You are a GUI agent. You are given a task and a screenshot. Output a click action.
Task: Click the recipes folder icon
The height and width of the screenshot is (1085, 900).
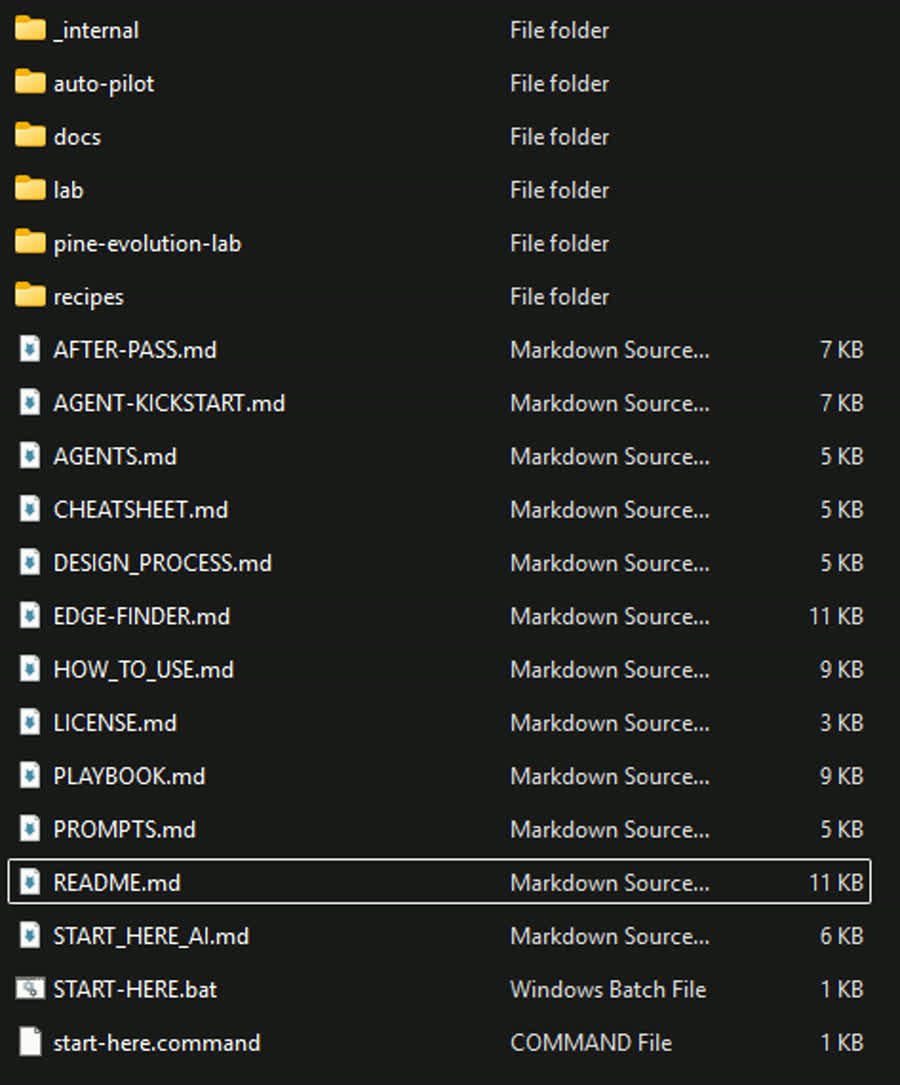(x=30, y=296)
